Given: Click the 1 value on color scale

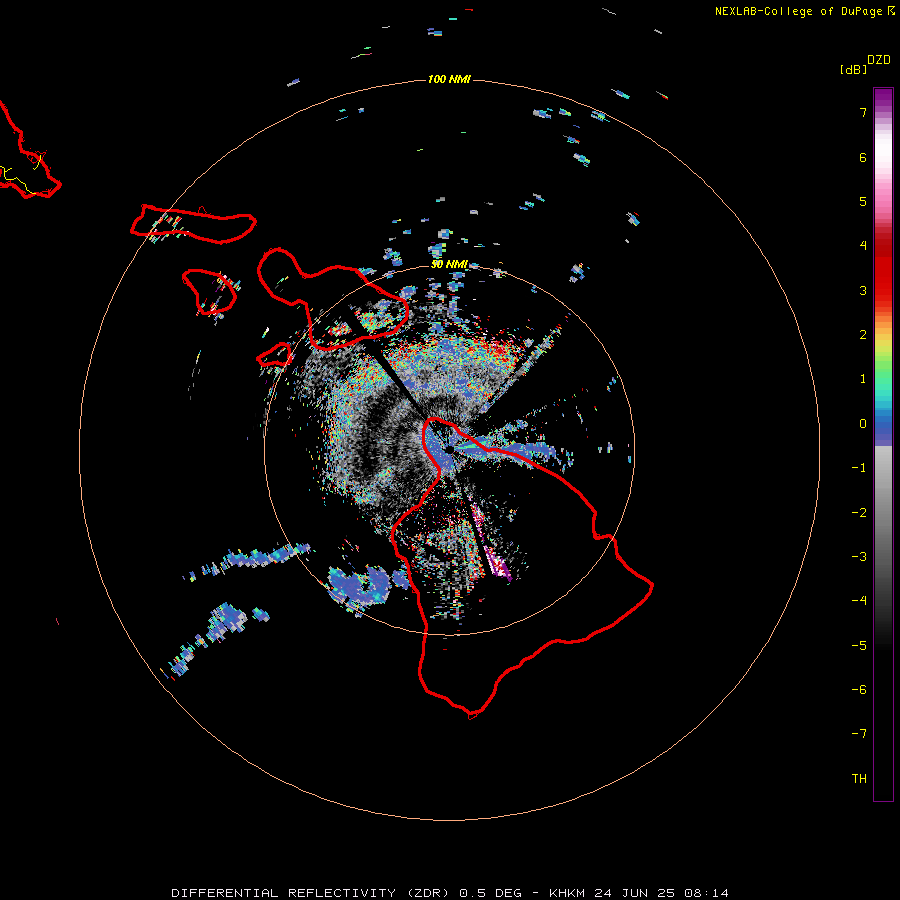Looking at the screenshot, I should tap(863, 379).
